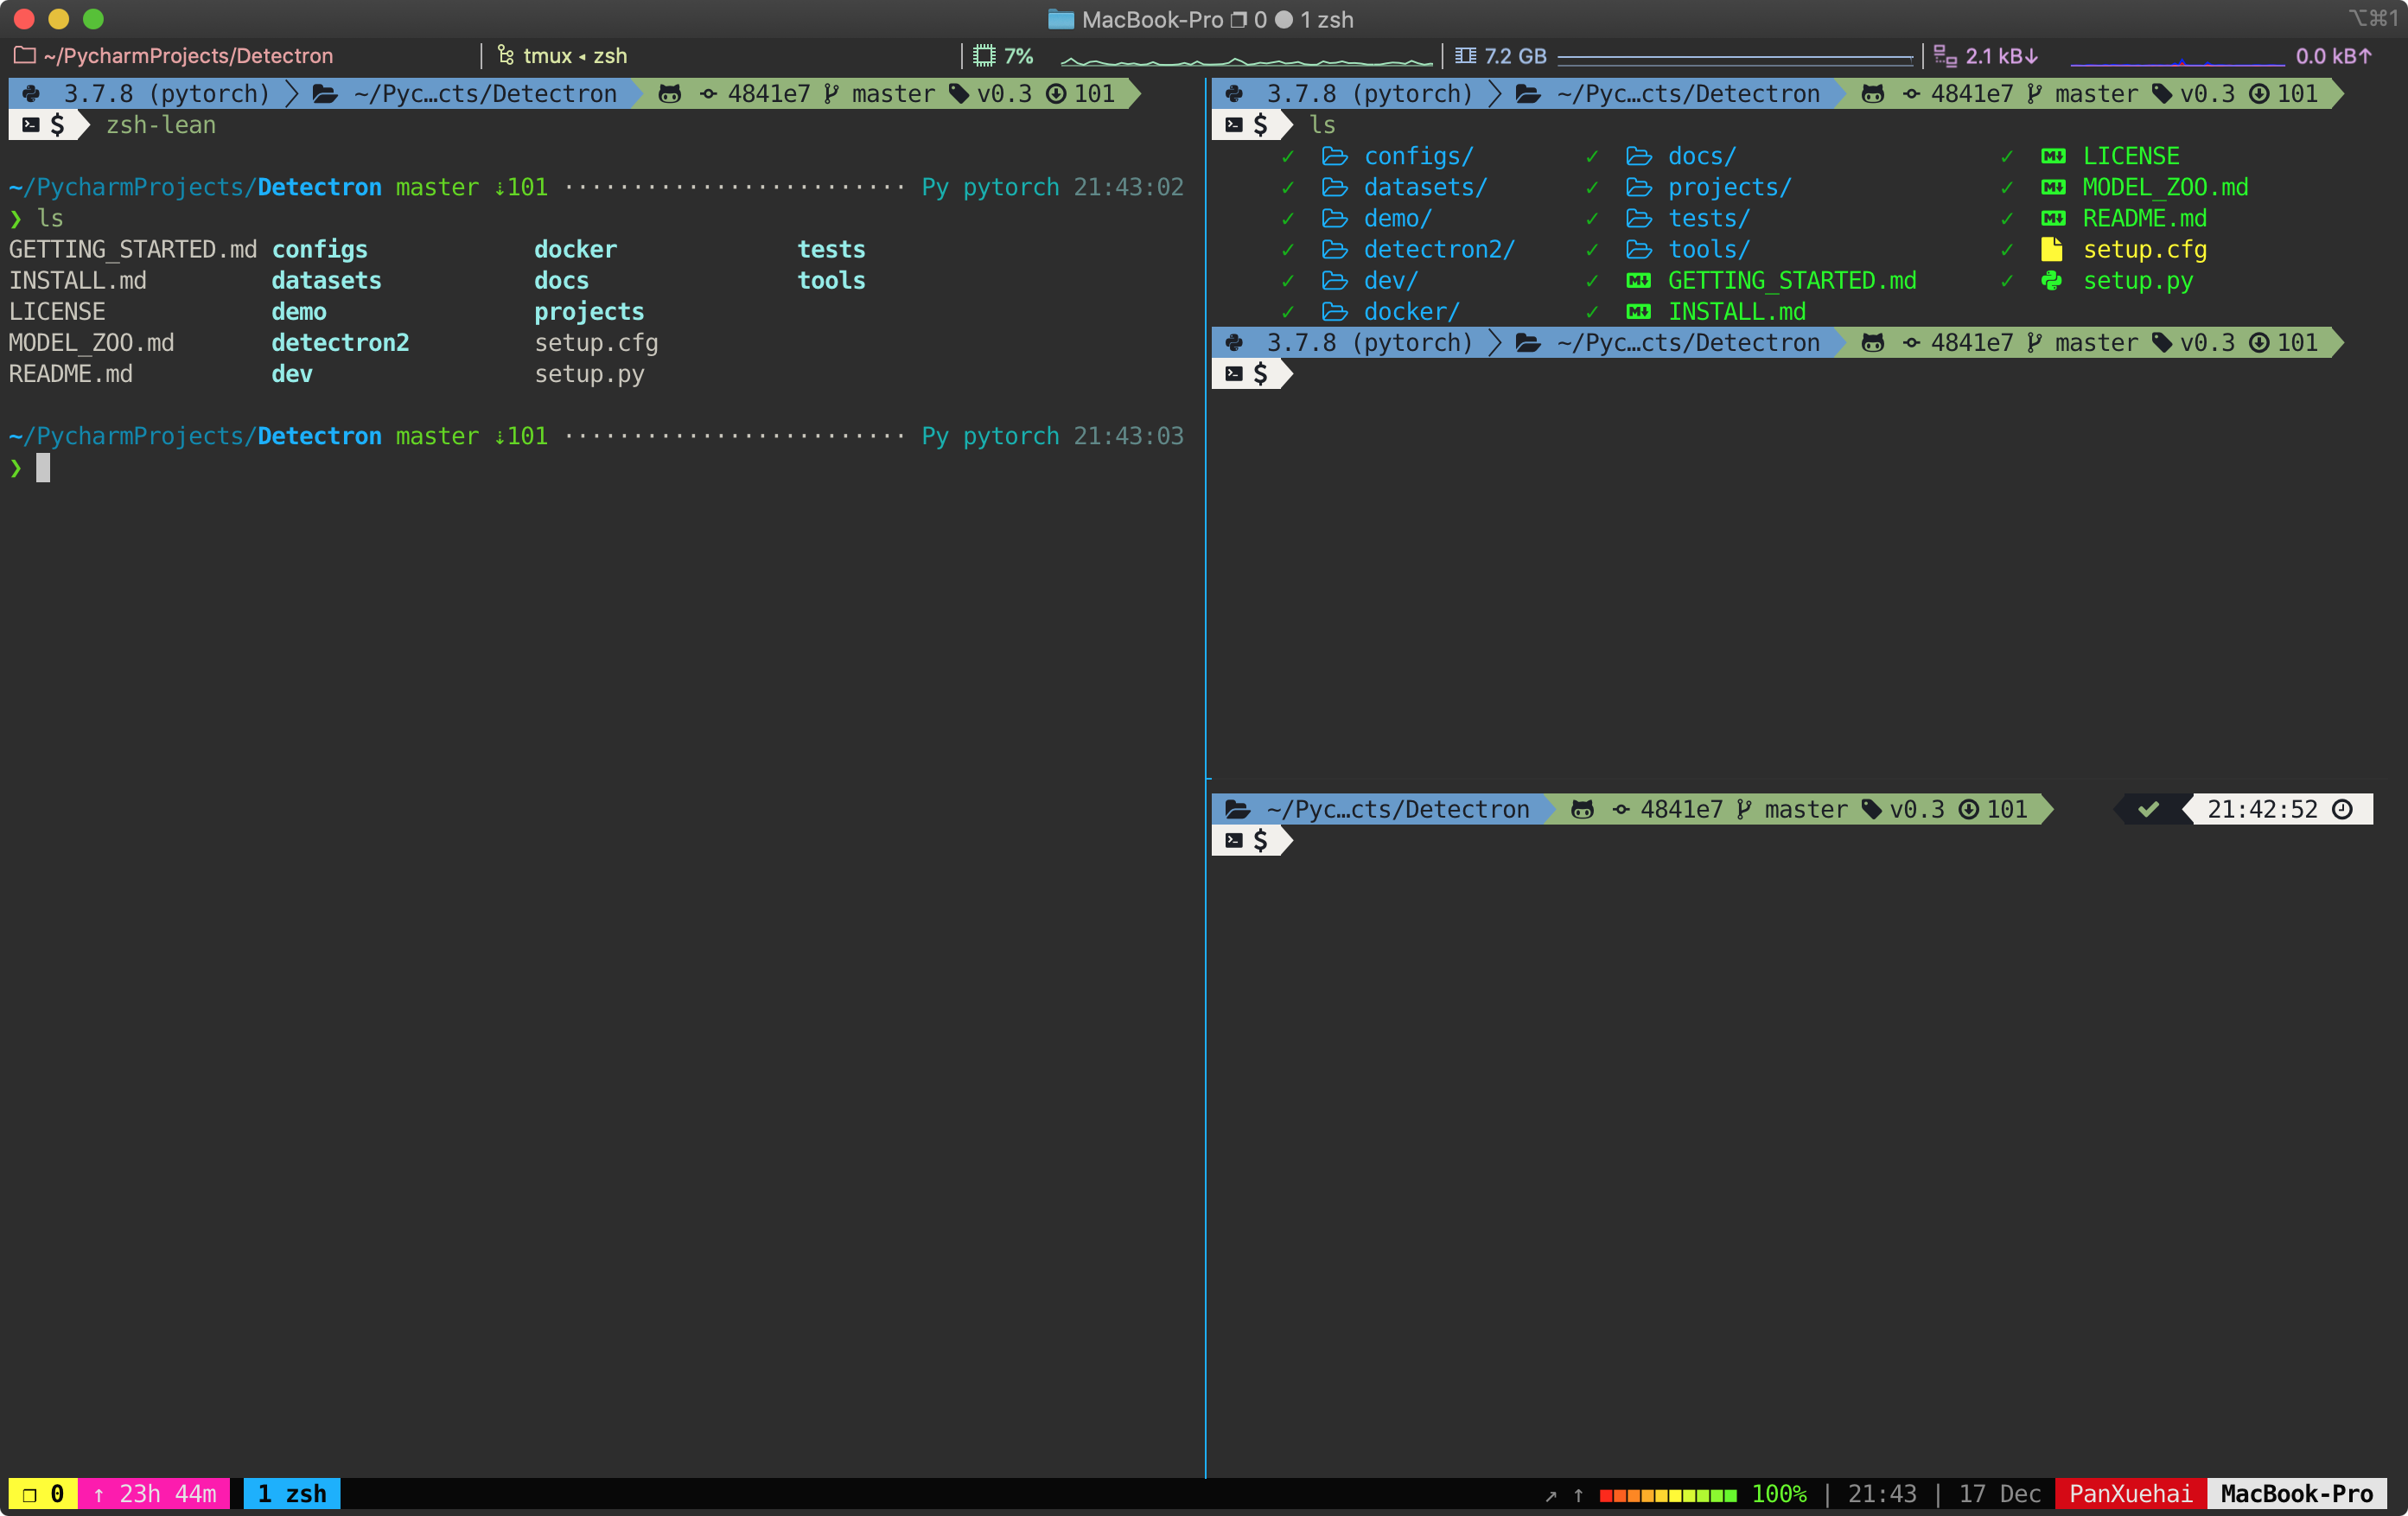
Task: Click the 'demo/' entry in right pane
Action: [x=1398, y=218]
